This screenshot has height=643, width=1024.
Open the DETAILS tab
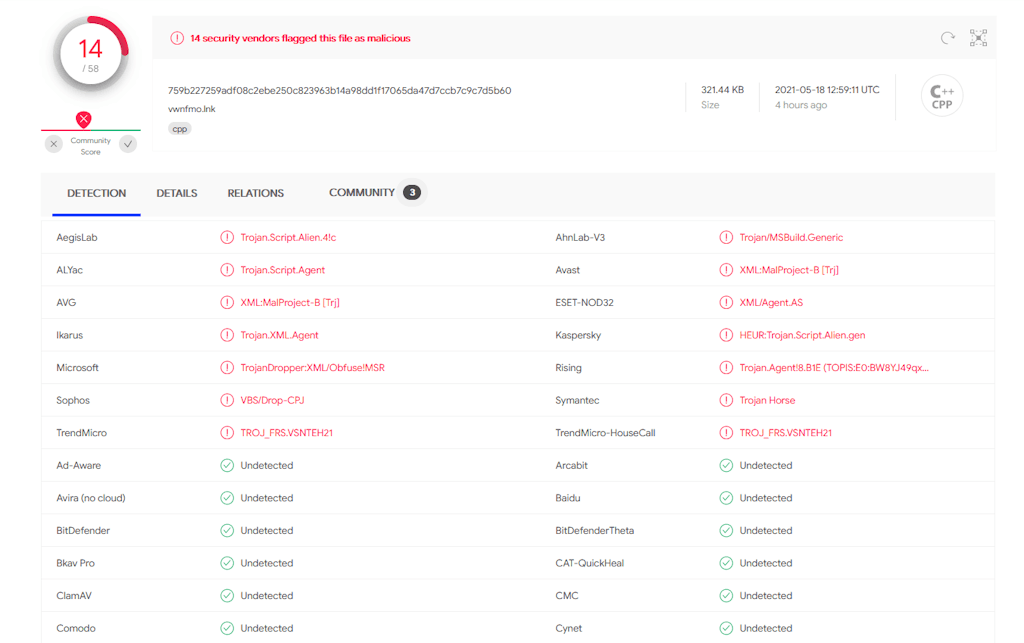coord(177,193)
